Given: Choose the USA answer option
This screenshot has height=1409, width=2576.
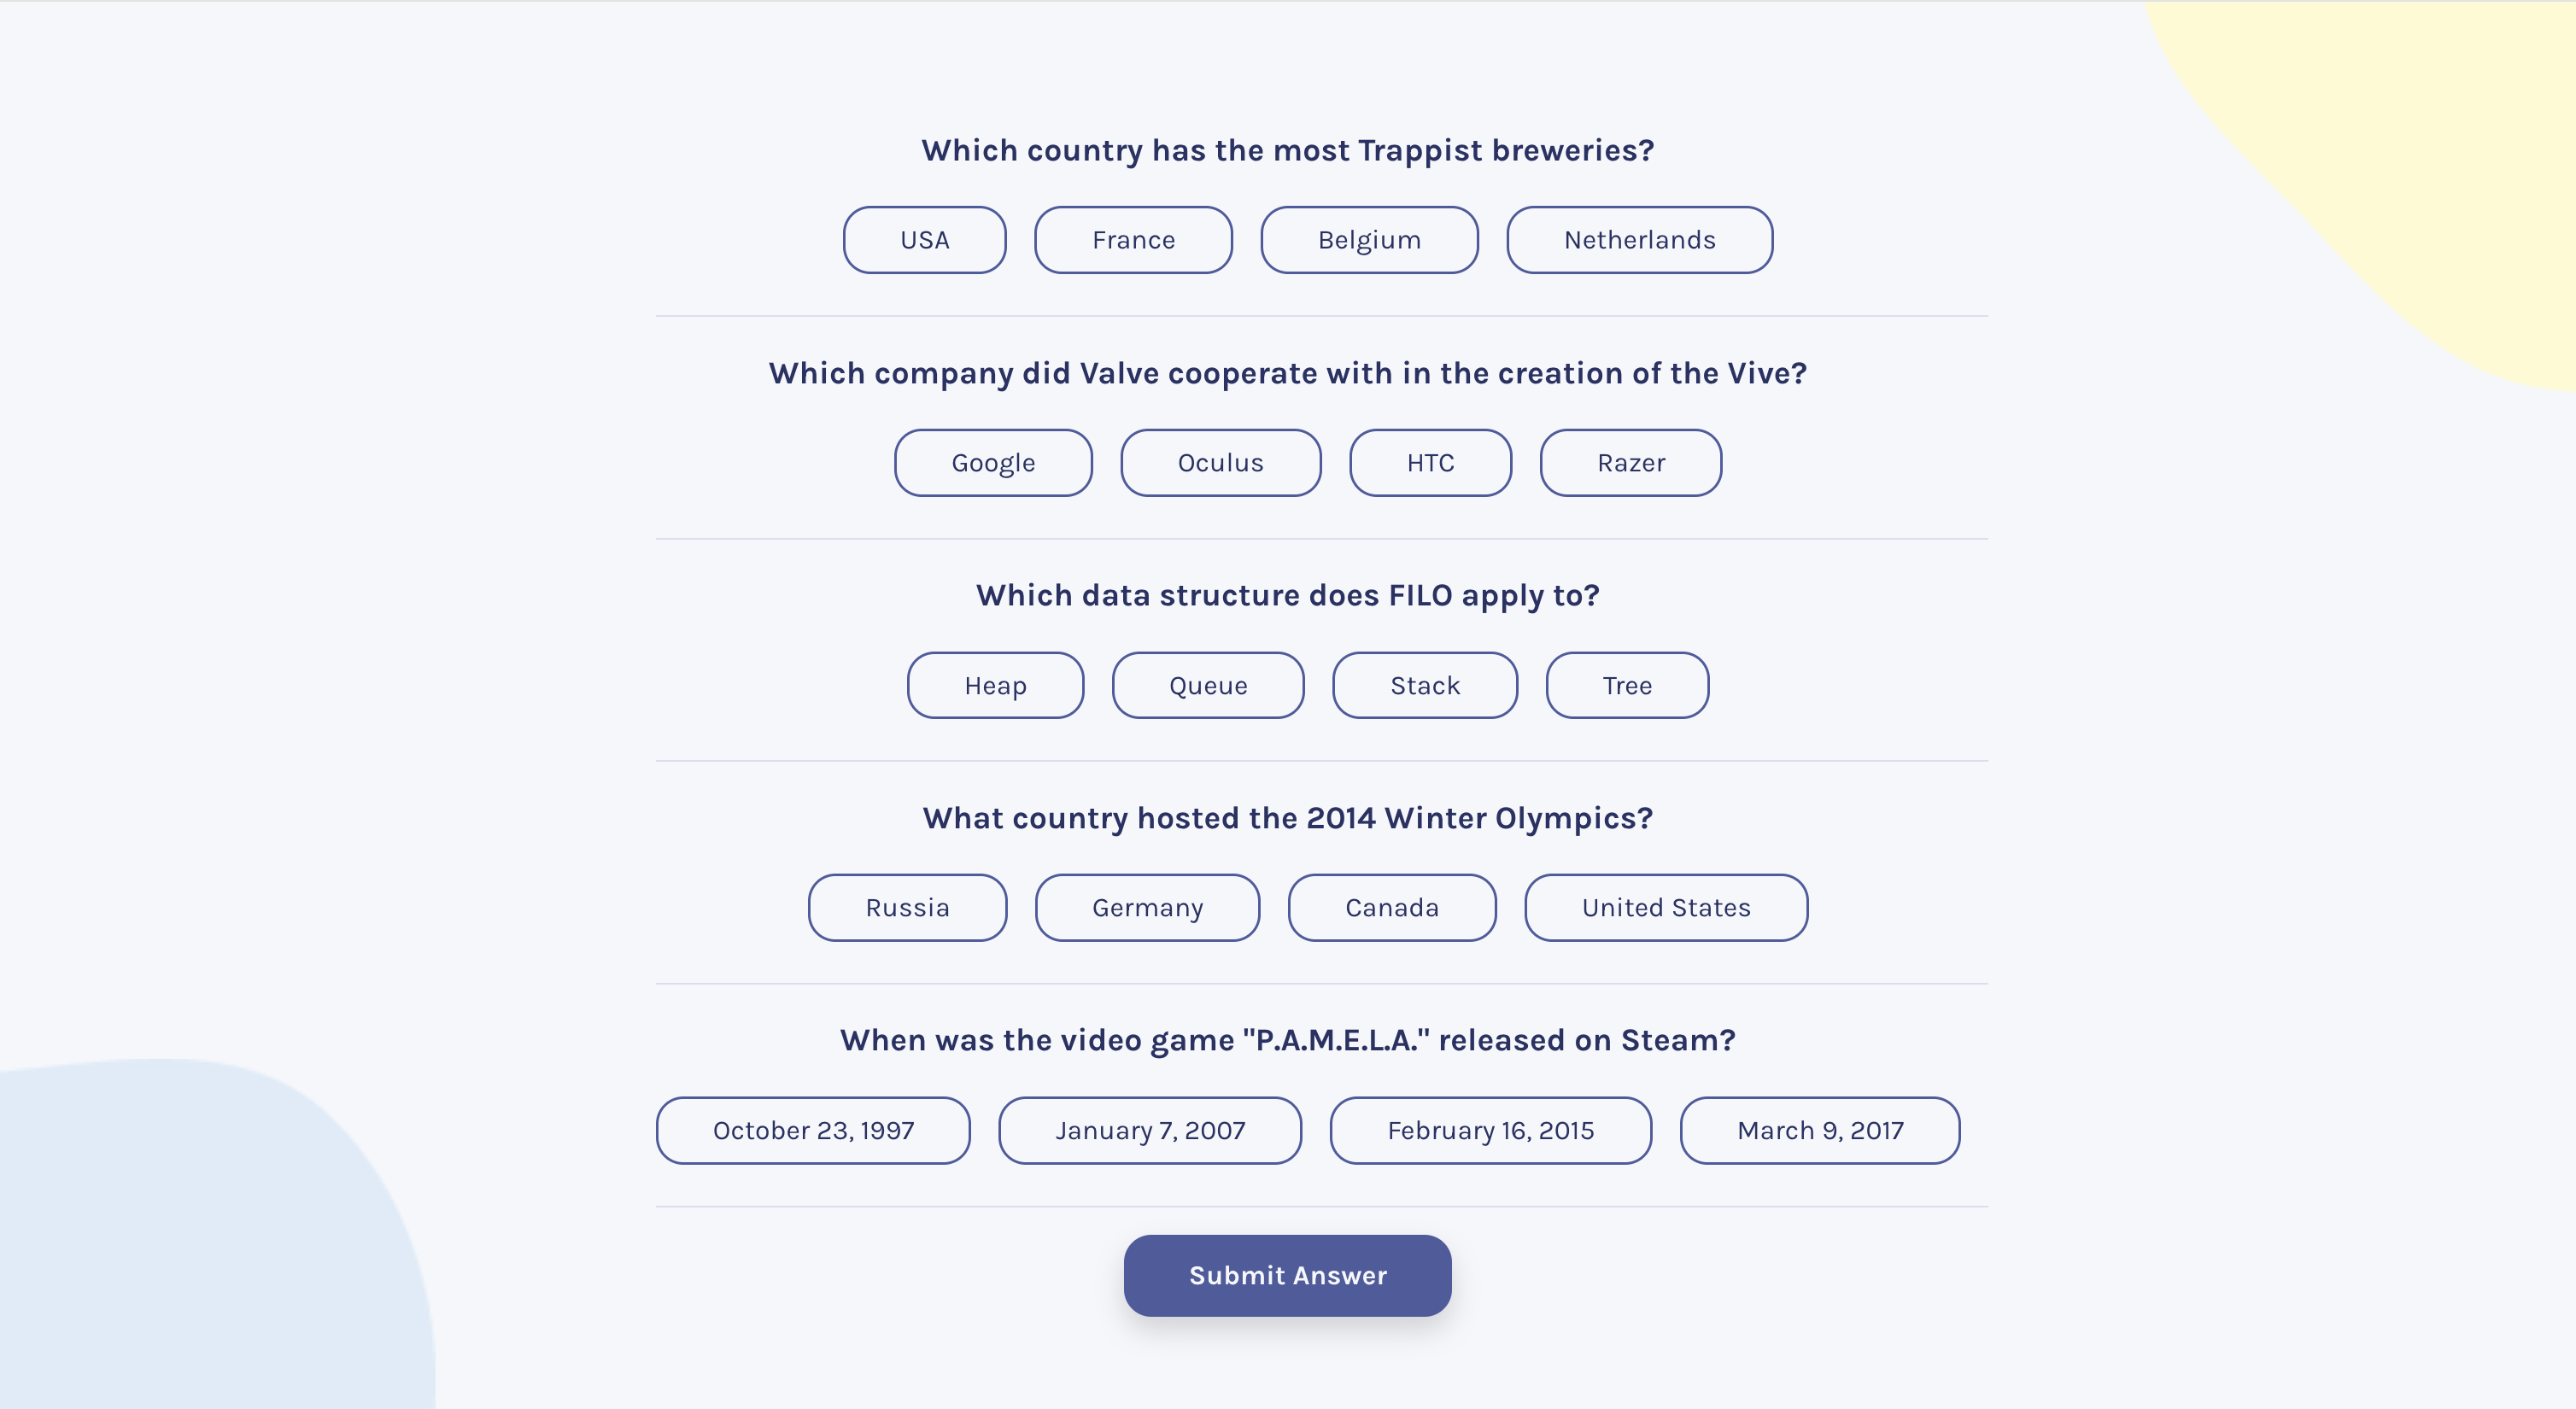Looking at the screenshot, I should point(924,240).
